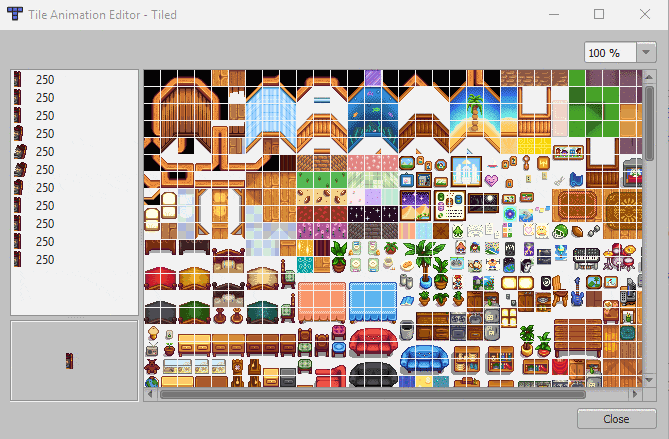Select the gray dumbbell tile

(x=593, y=232)
